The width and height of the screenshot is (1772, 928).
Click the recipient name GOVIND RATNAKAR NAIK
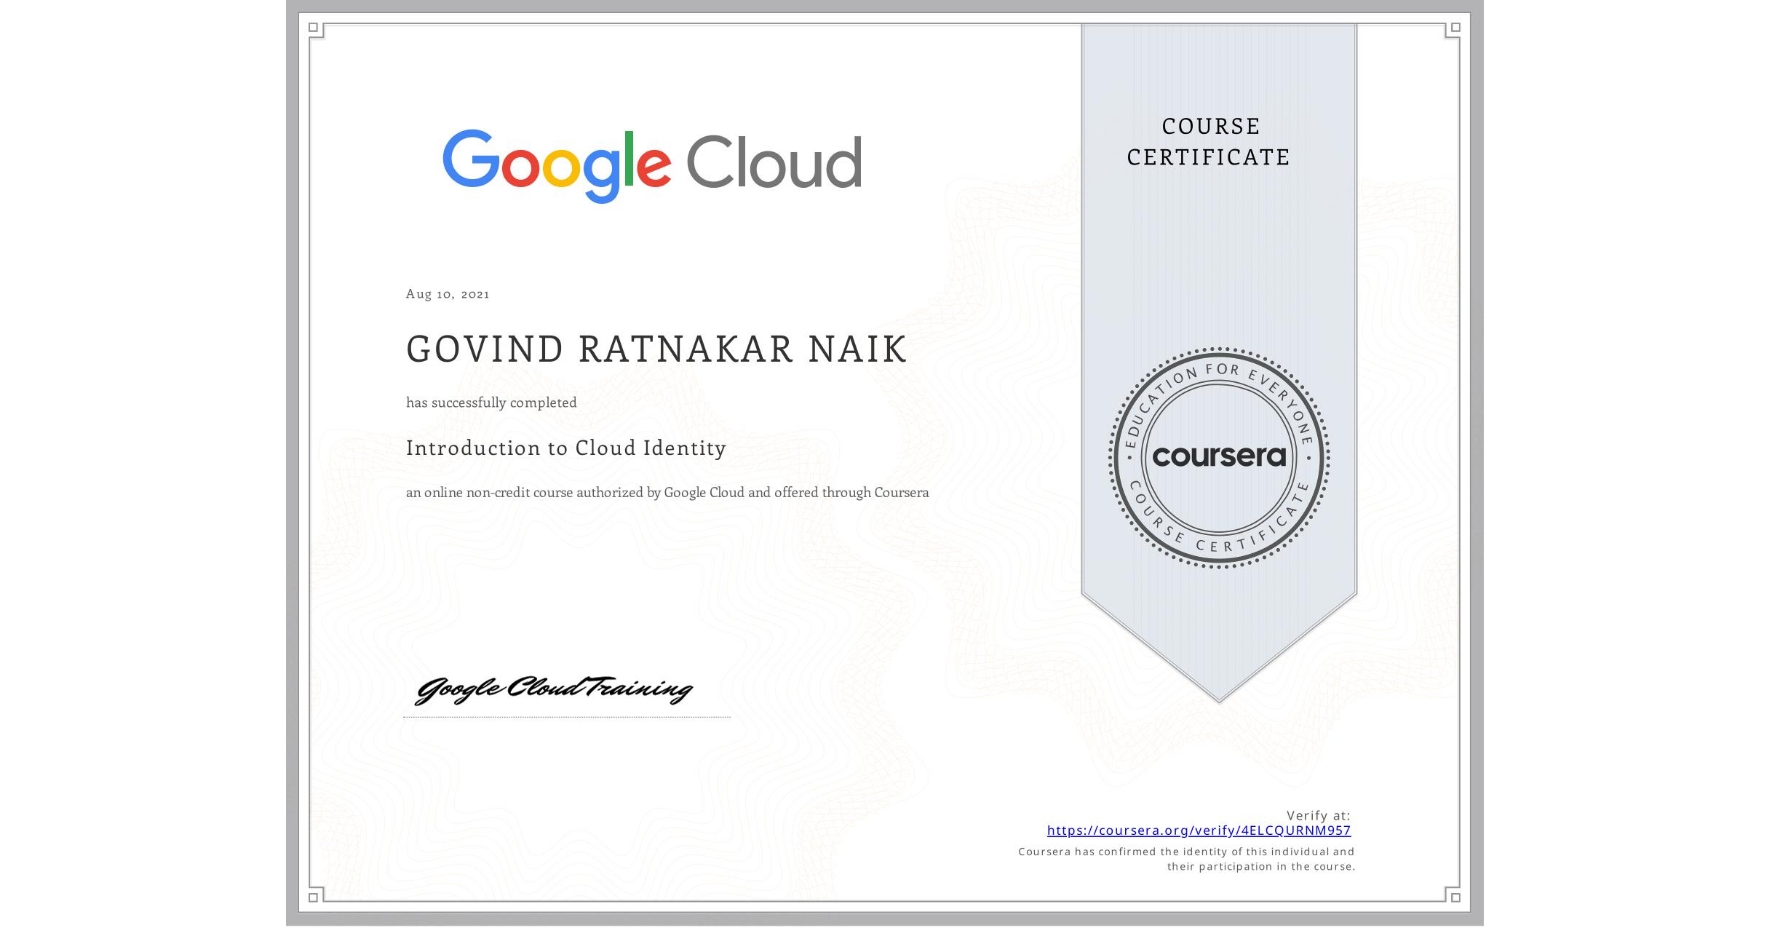click(656, 349)
